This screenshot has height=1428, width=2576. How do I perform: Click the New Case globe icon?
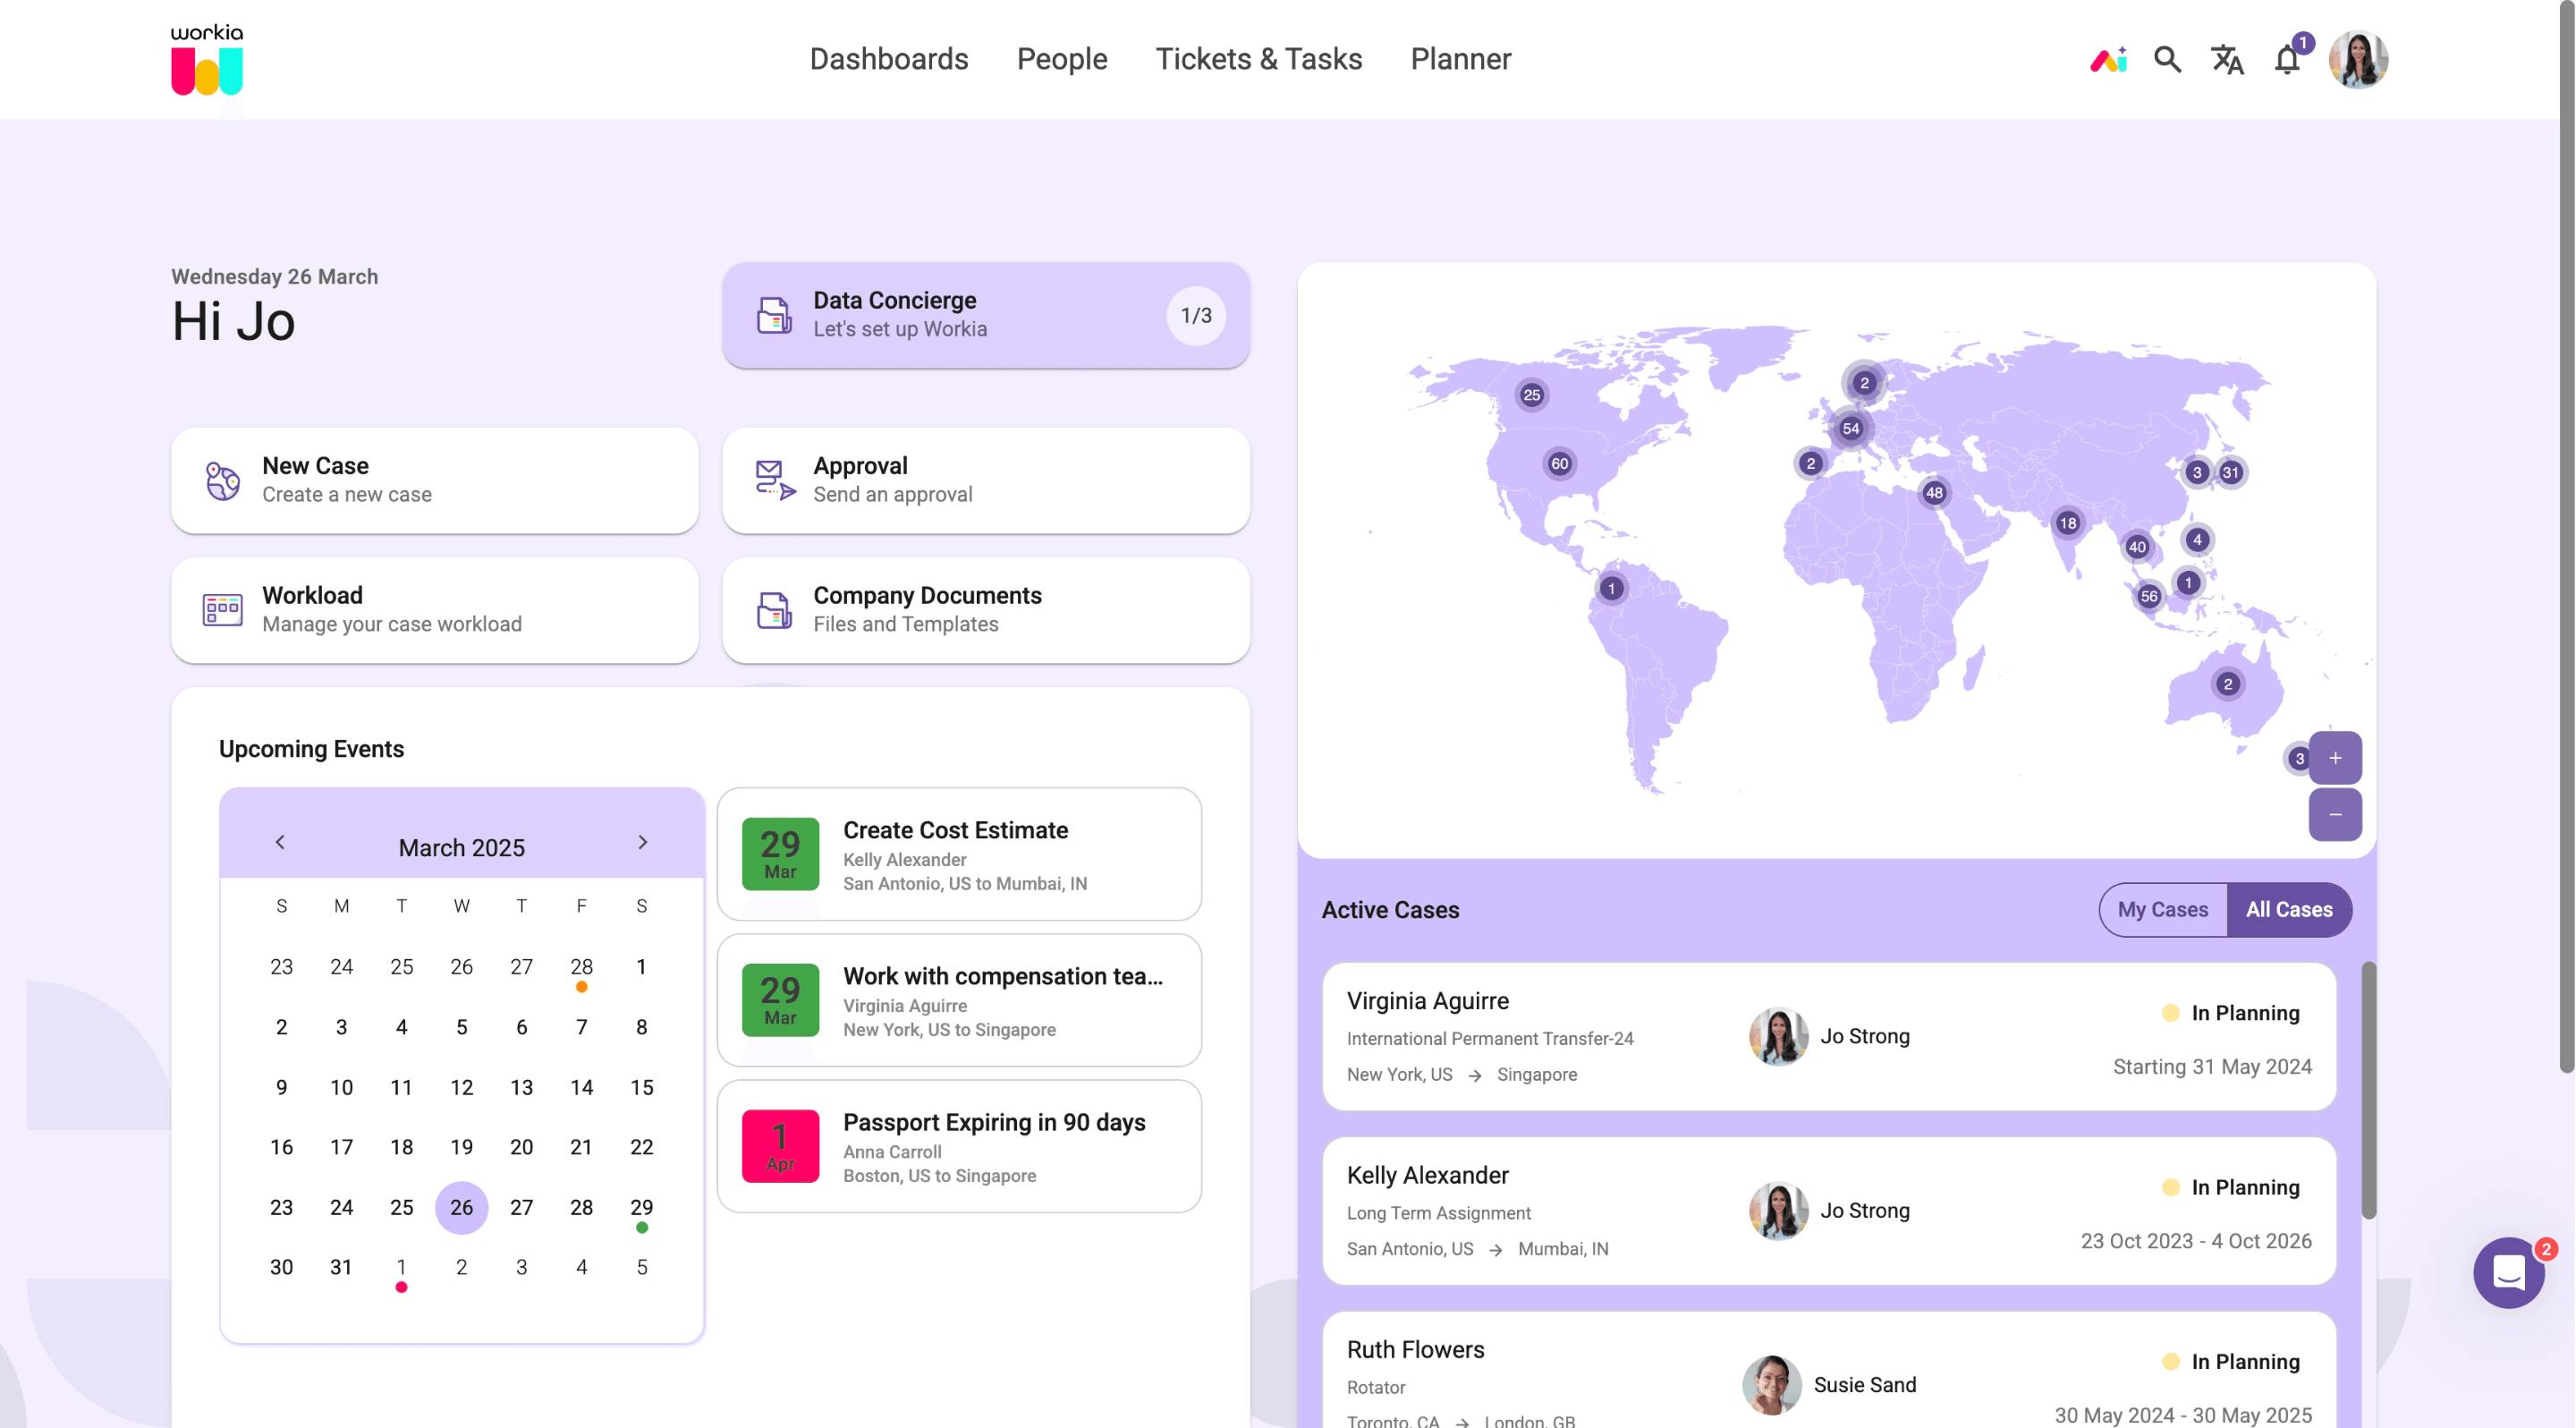click(222, 480)
